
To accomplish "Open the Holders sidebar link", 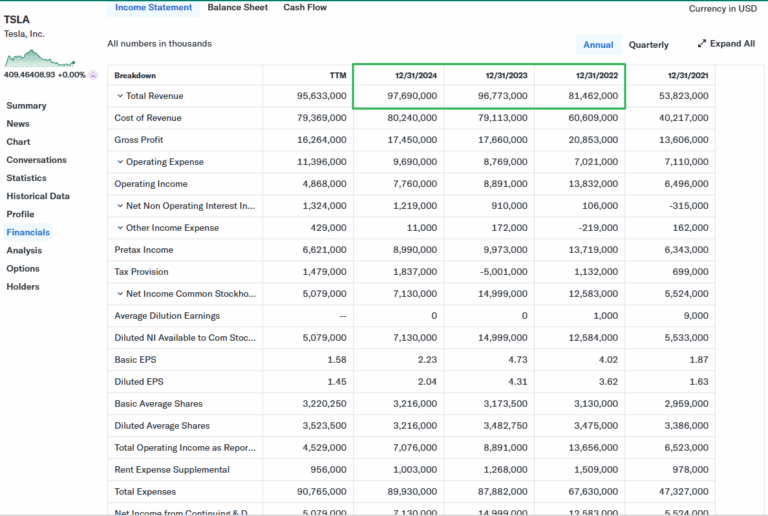I will 23,287.
